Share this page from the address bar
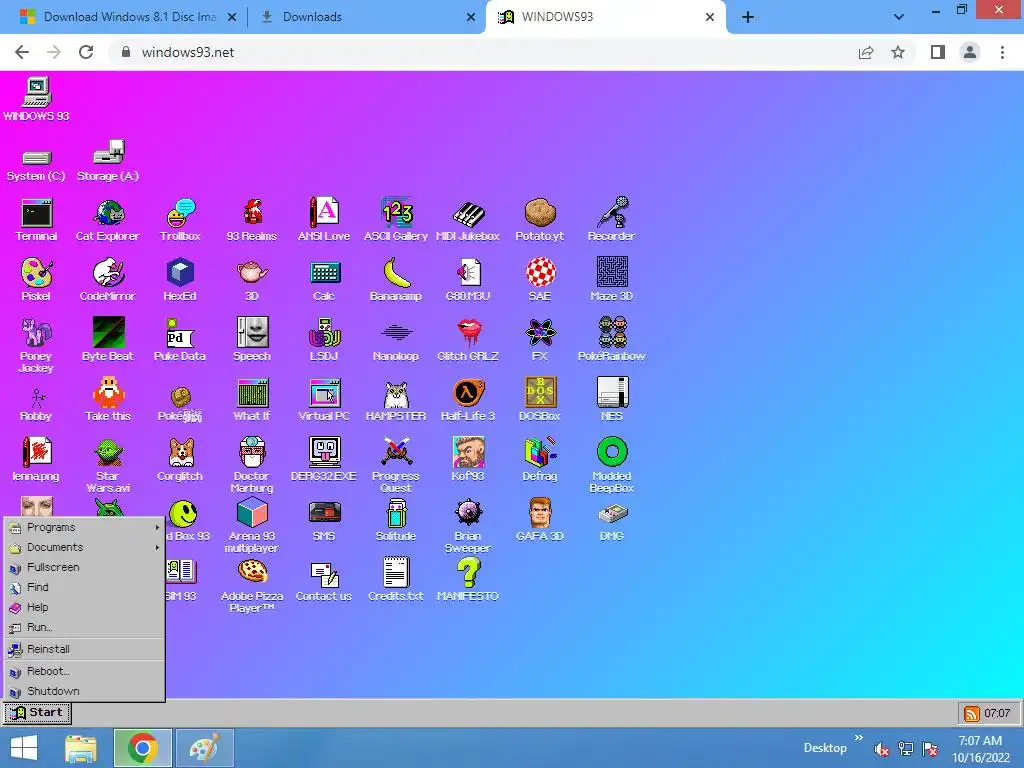1024x768 pixels. tap(866, 52)
